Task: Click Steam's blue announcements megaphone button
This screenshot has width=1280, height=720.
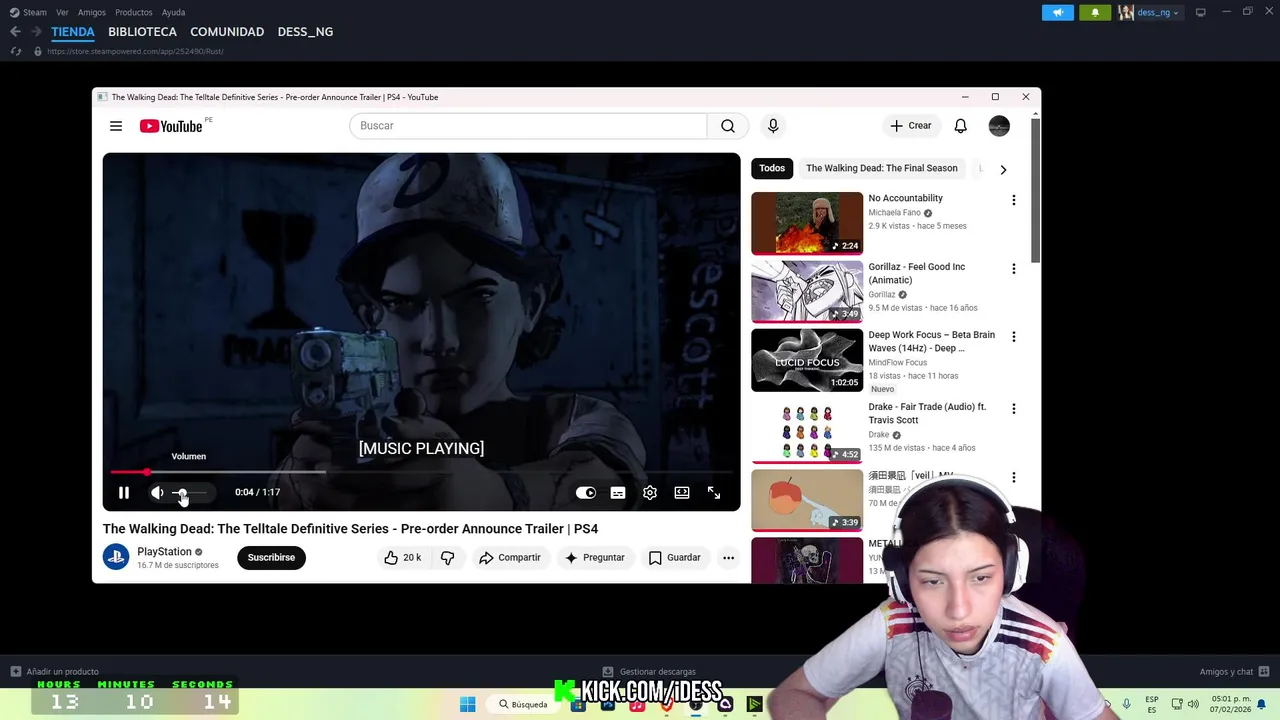Action: (1058, 12)
